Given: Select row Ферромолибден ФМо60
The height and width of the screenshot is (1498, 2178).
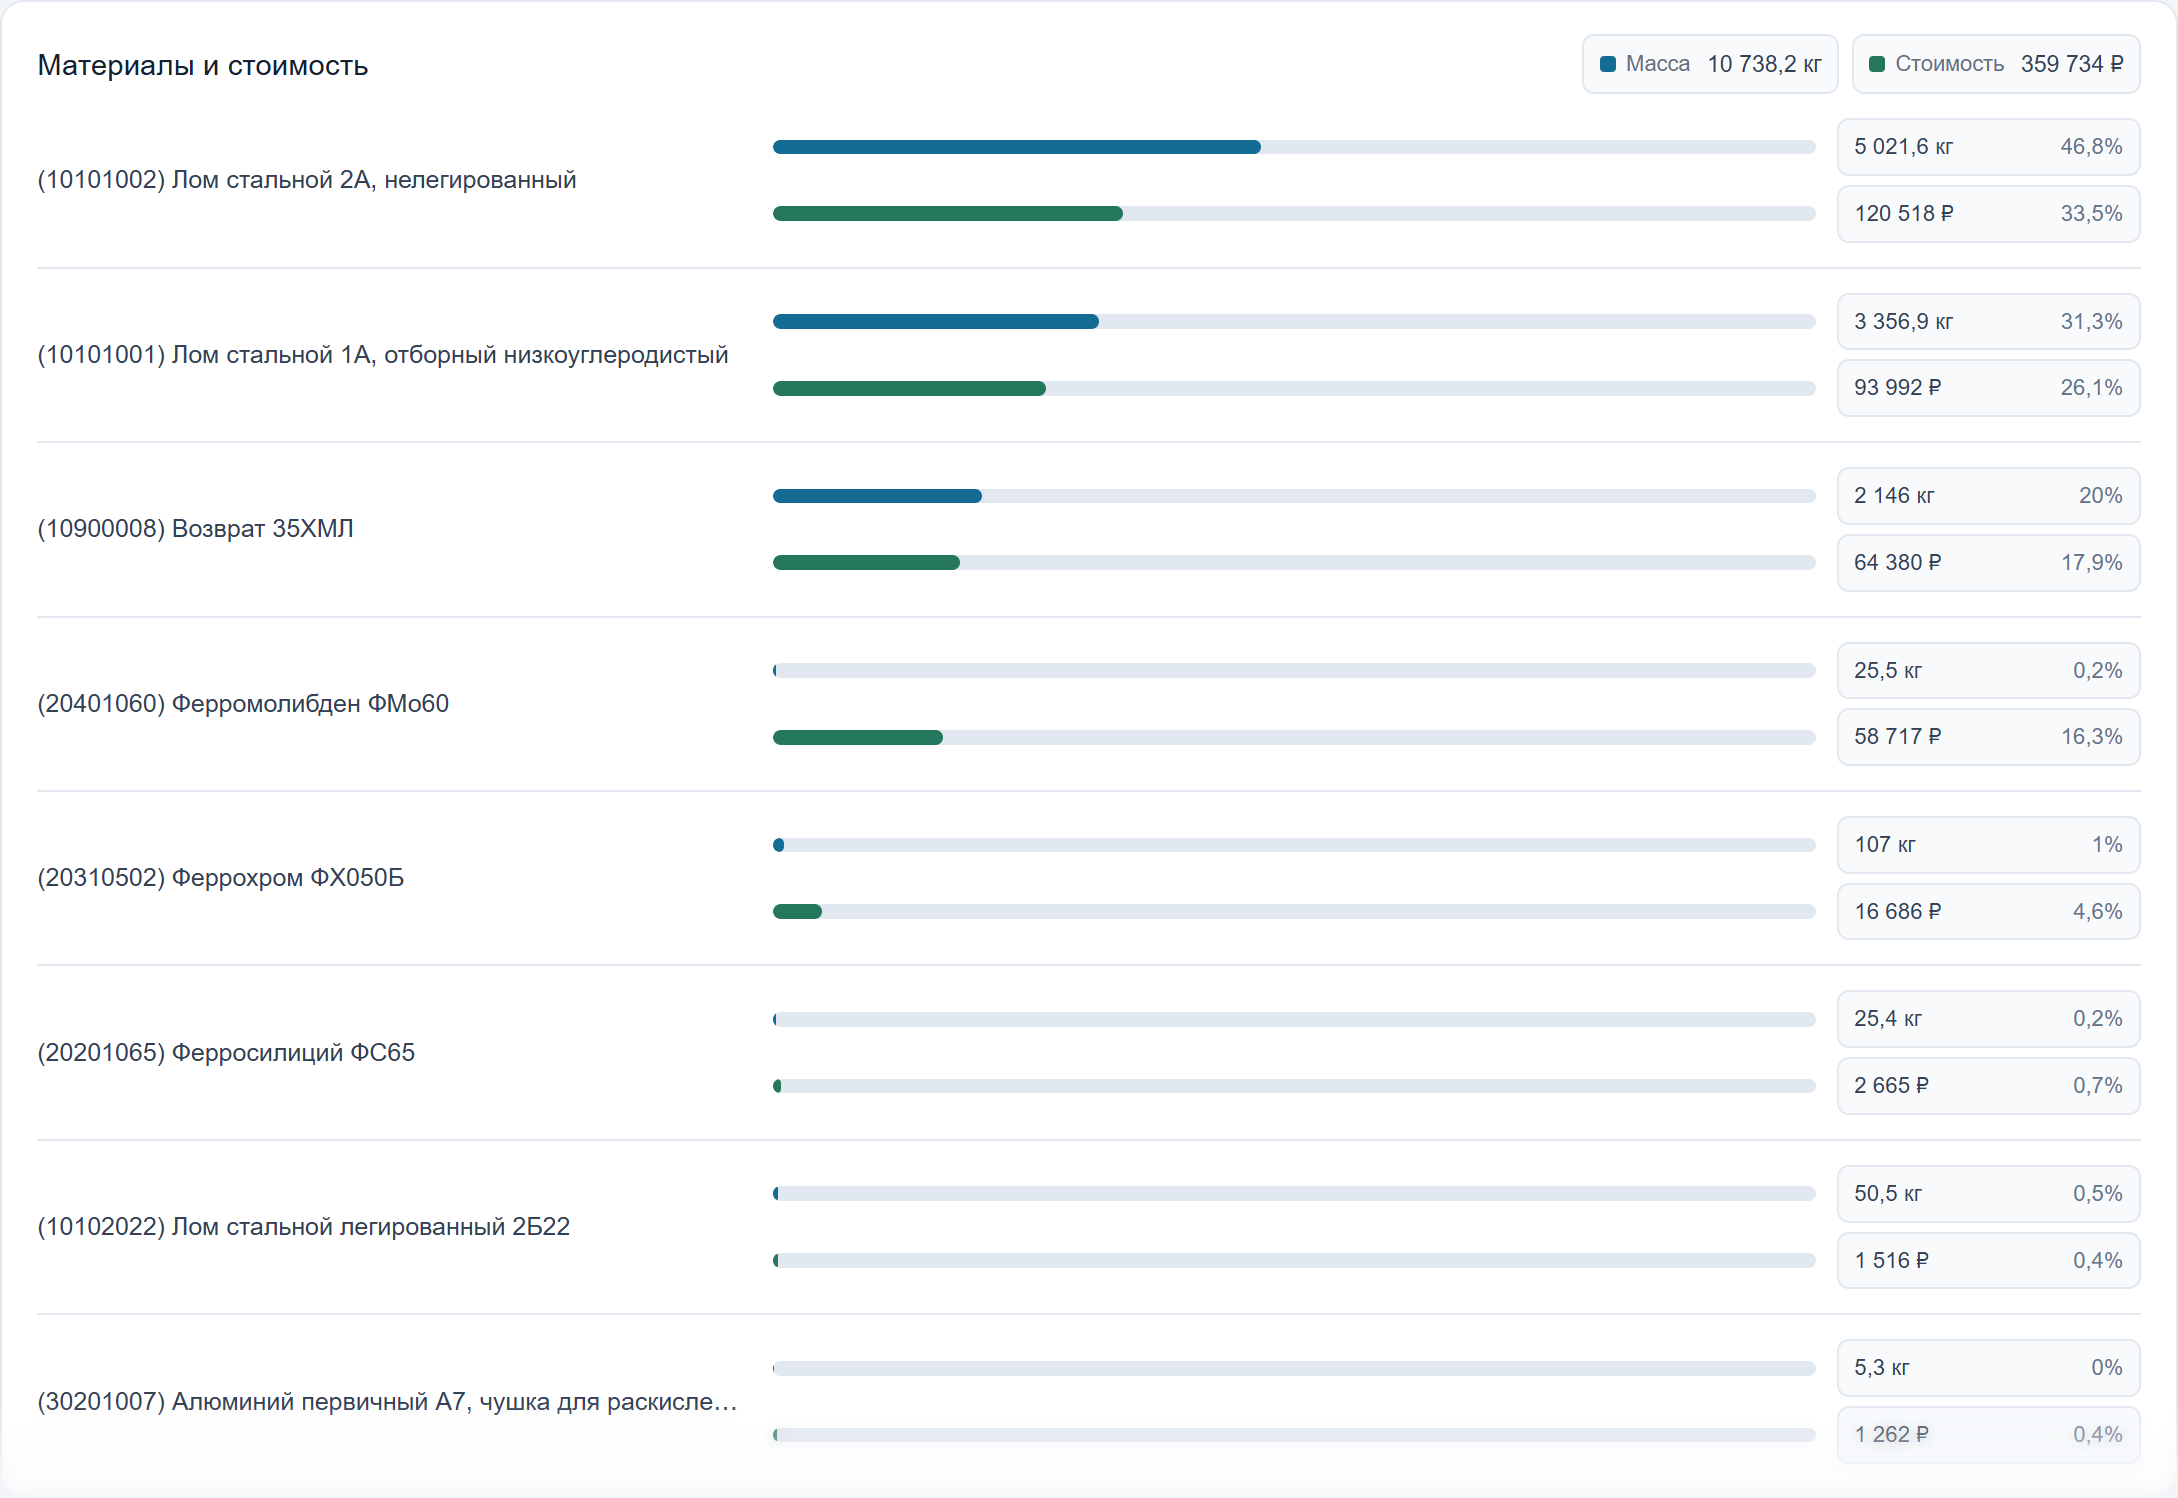Looking at the screenshot, I should pos(1089,704).
